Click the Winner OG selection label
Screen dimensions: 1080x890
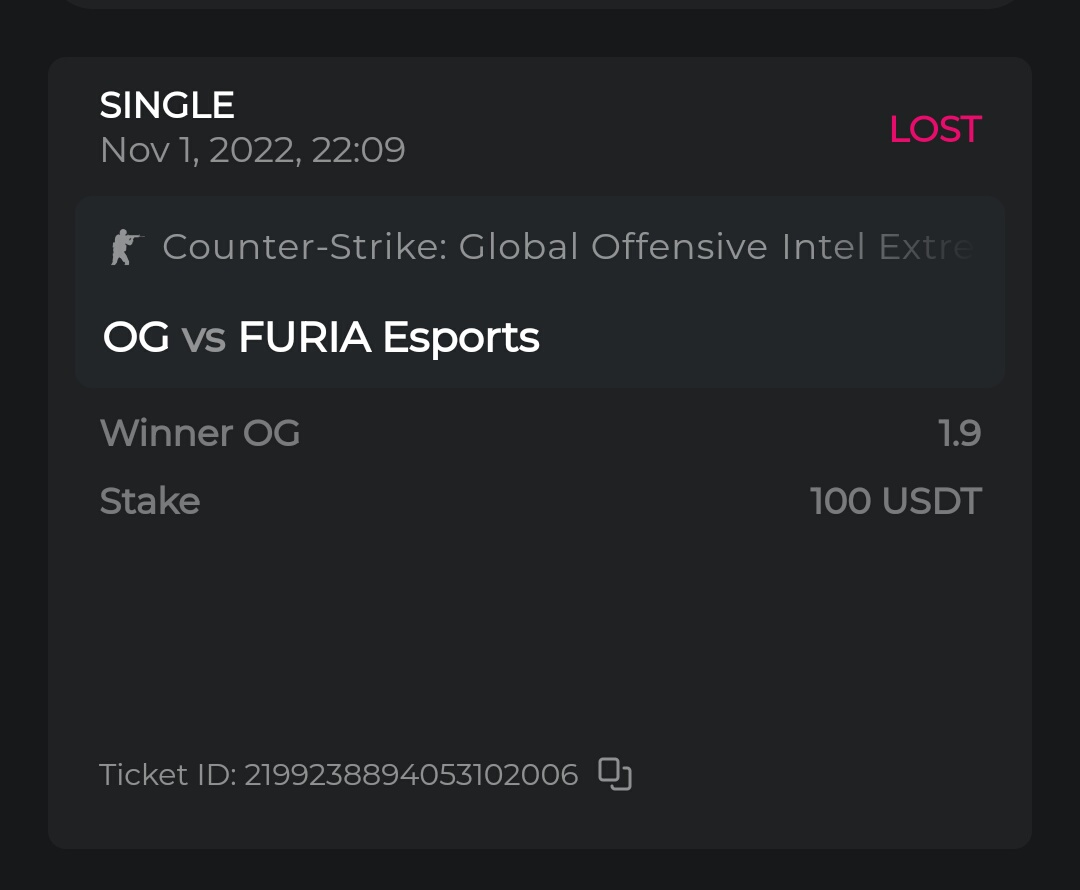pyautogui.click(x=200, y=433)
